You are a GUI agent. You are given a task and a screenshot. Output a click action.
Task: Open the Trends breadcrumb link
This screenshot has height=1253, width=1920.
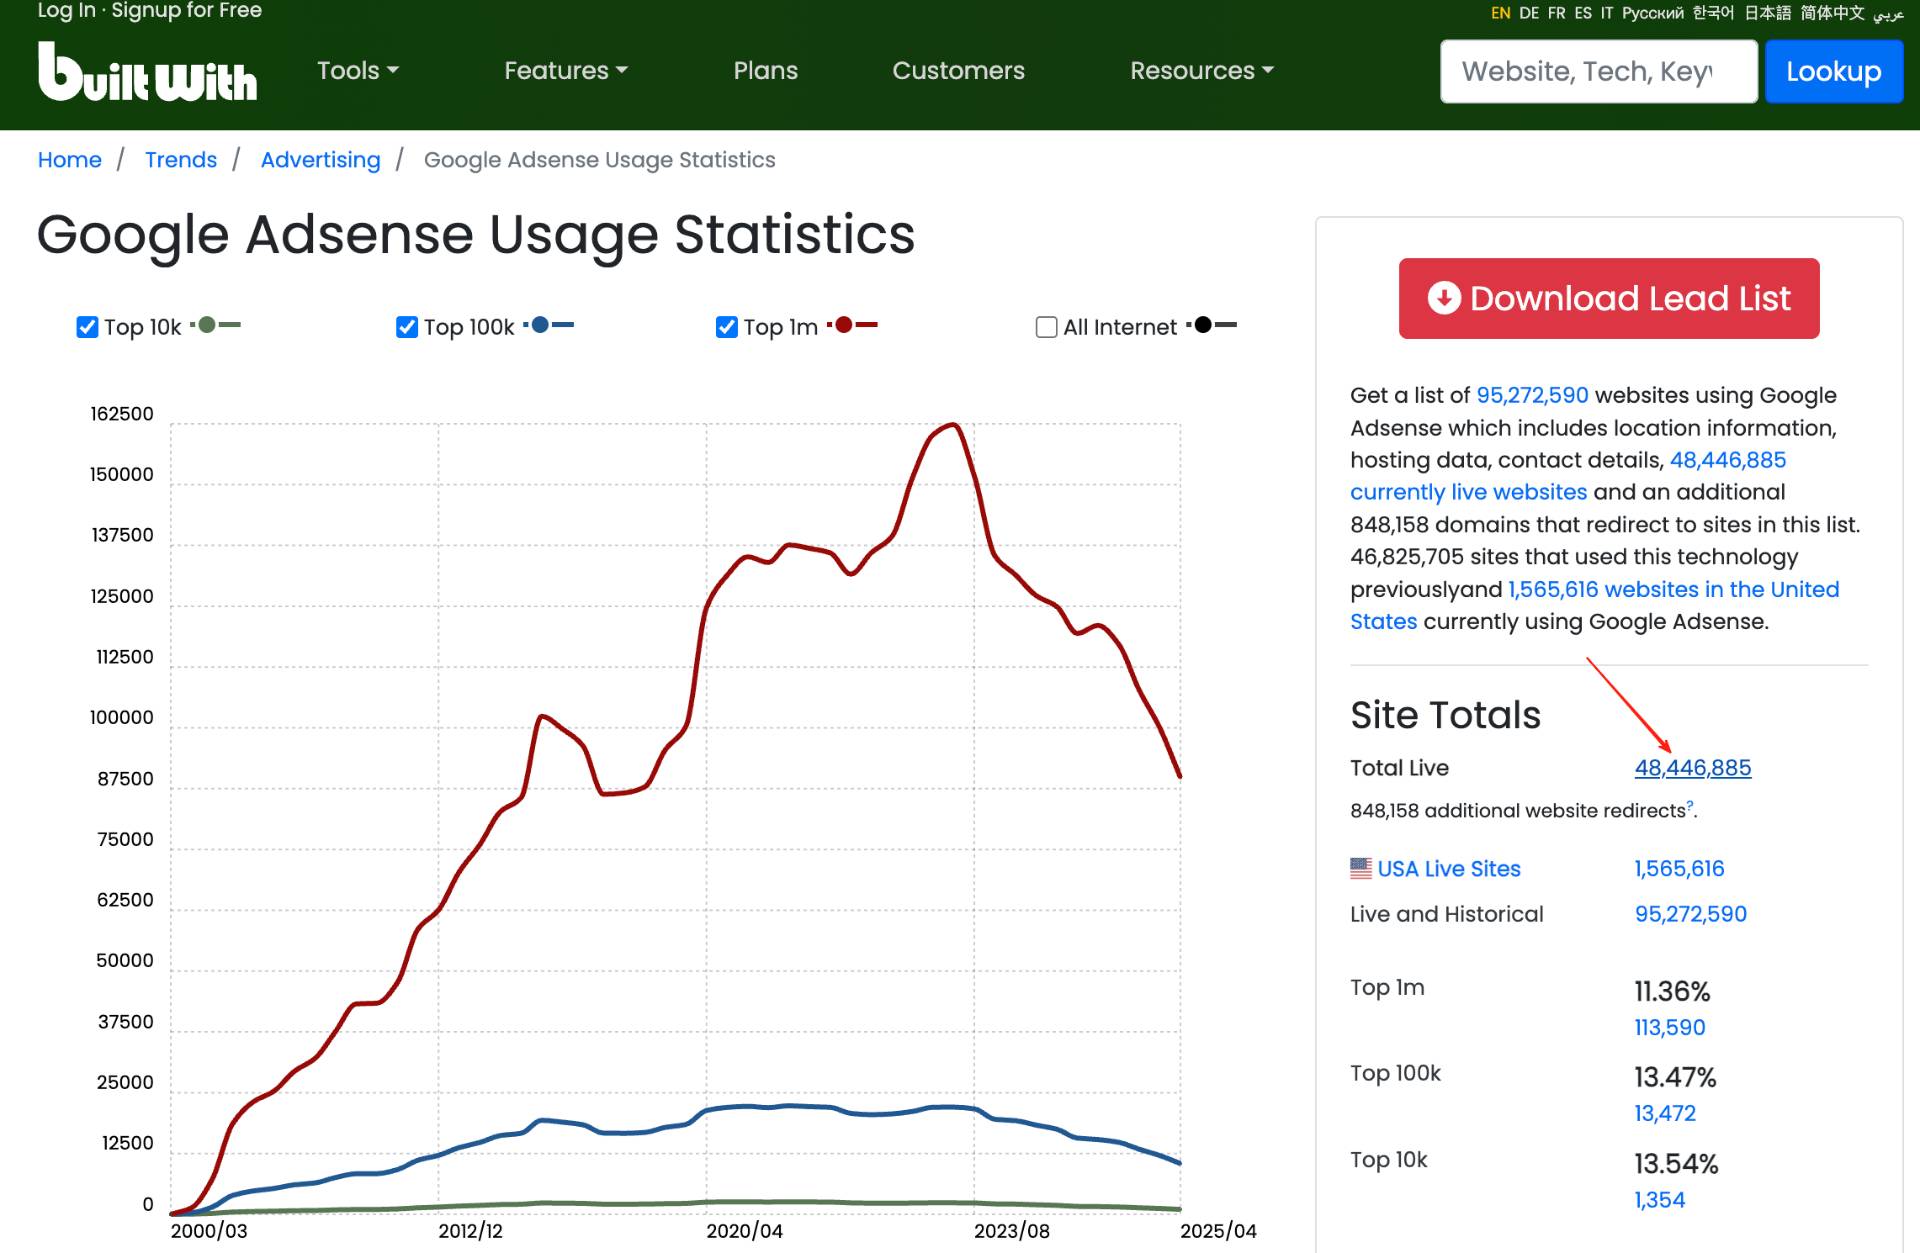click(181, 160)
